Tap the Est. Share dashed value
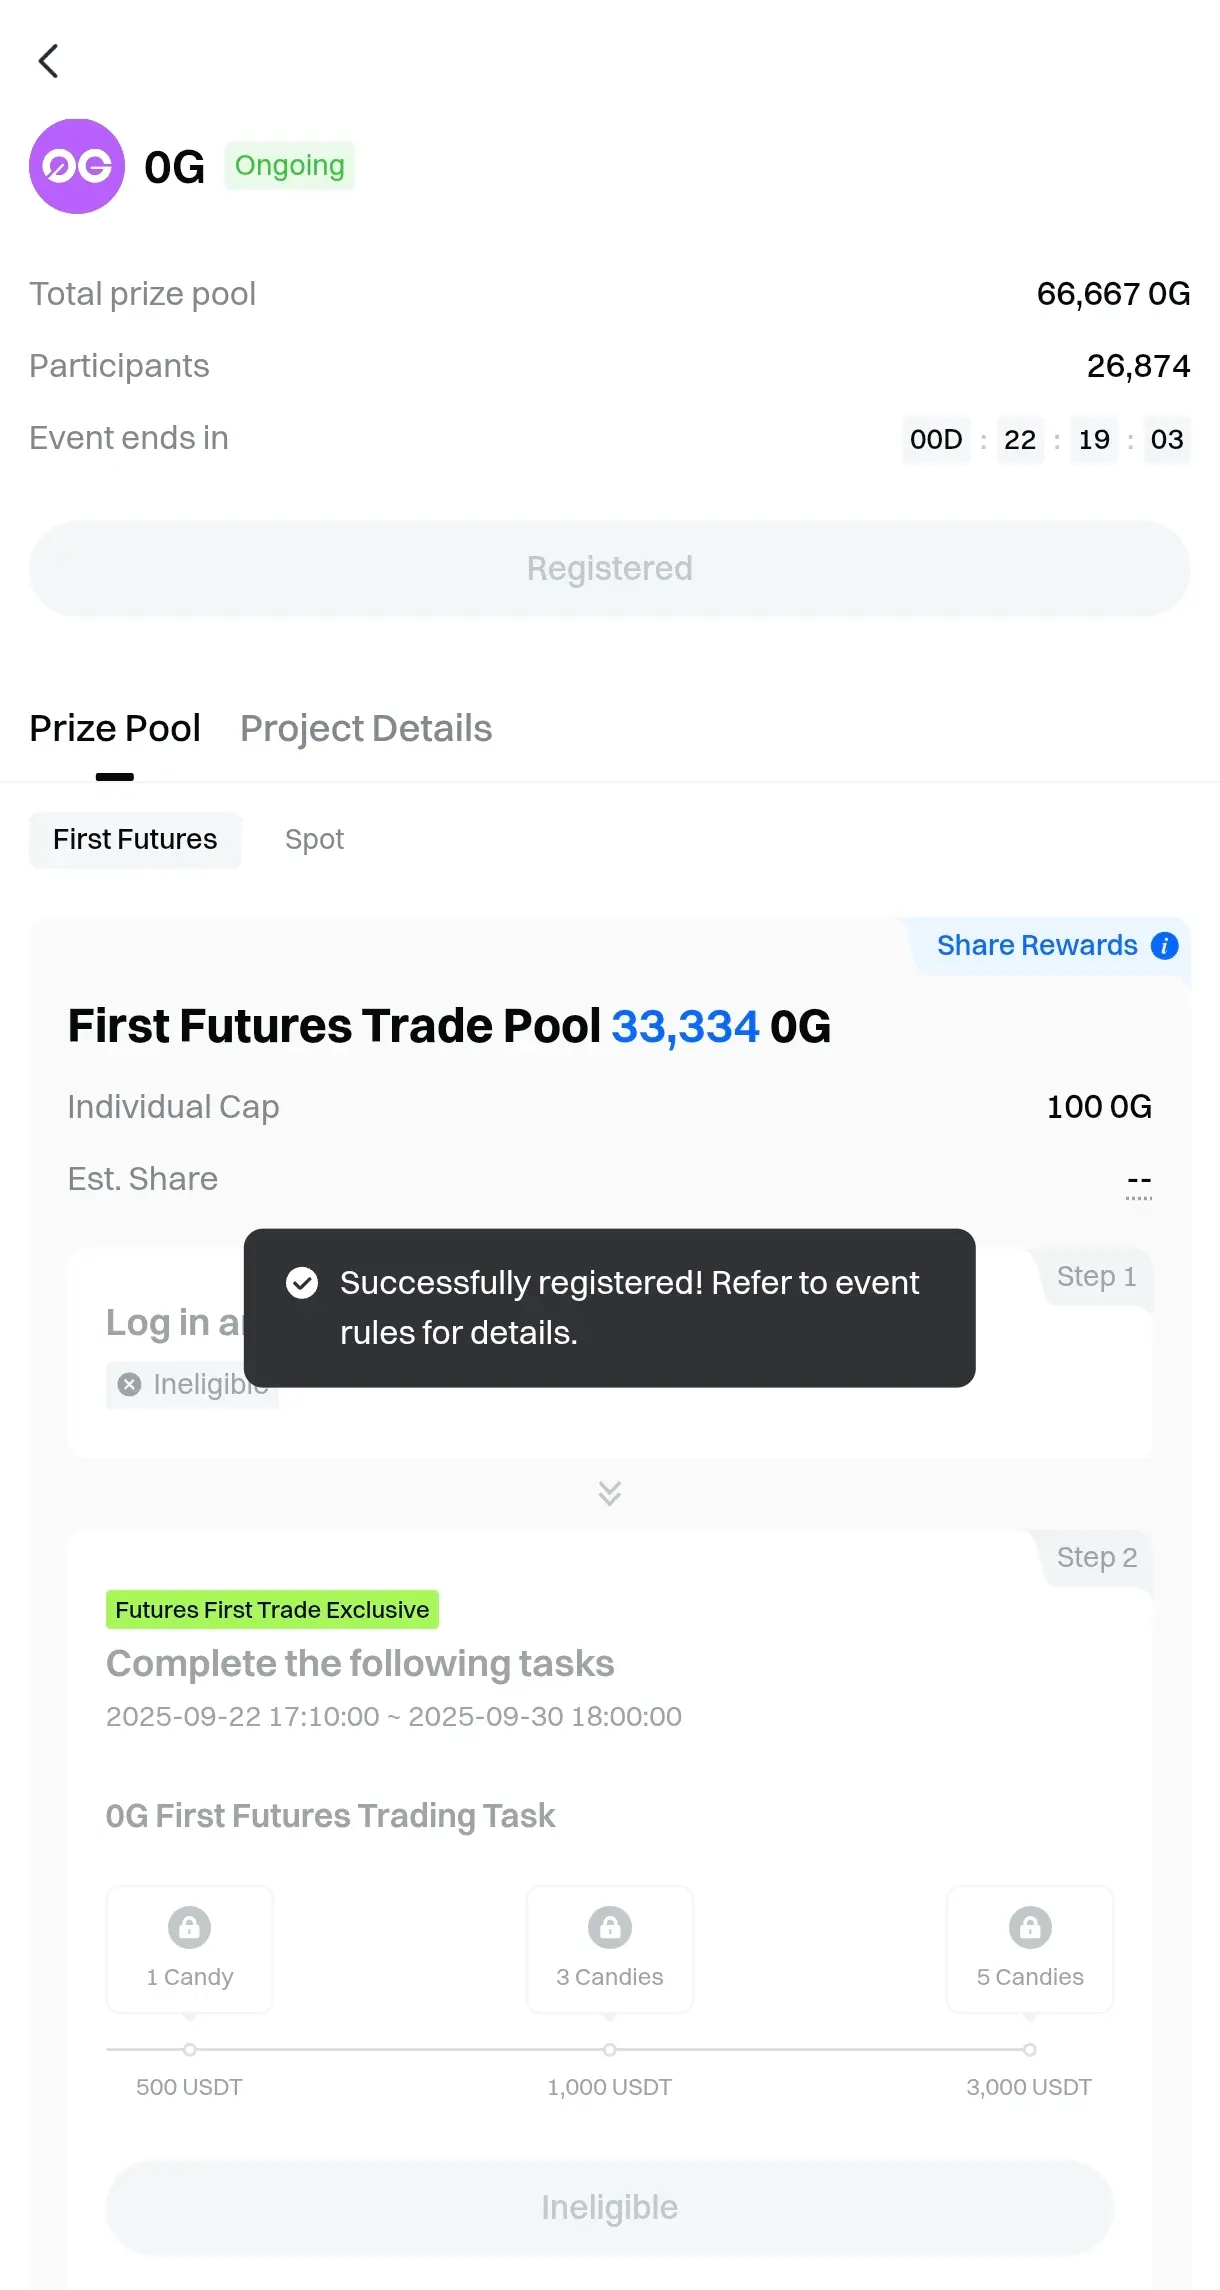The width and height of the screenshot is (1220, 2290). point(1139,1181)
